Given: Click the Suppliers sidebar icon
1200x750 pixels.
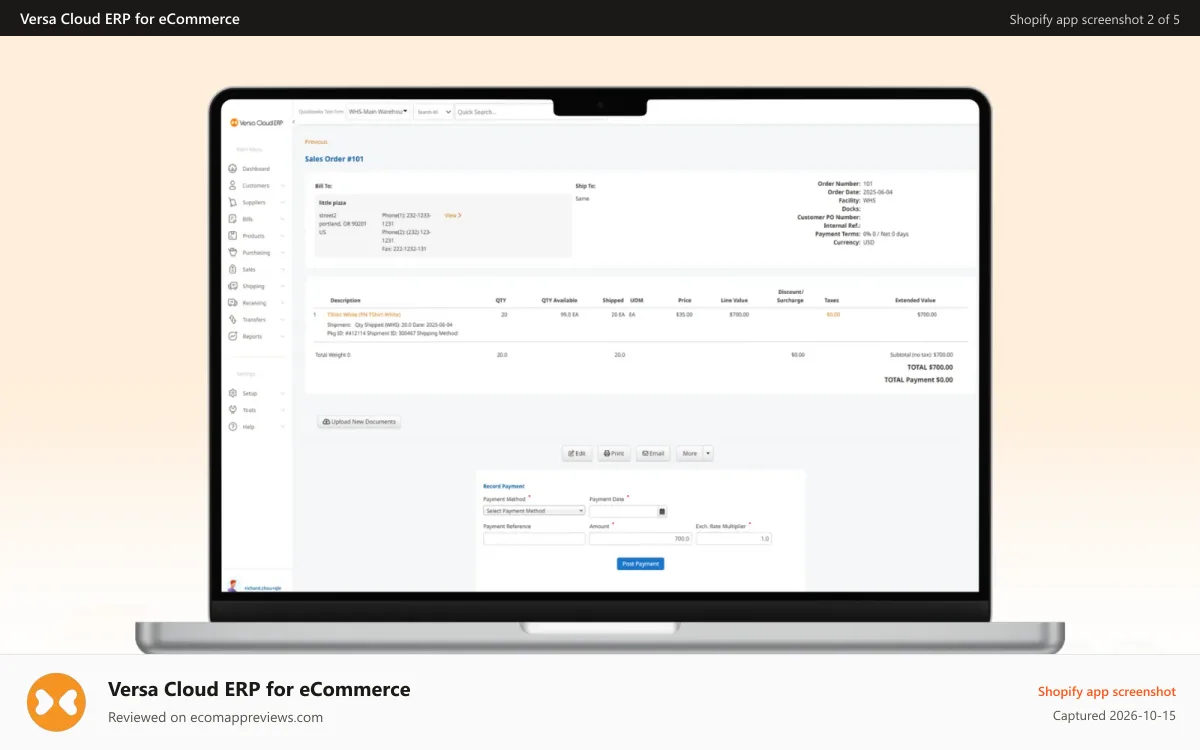Looking at the screenshot, I should pos(232,202).
